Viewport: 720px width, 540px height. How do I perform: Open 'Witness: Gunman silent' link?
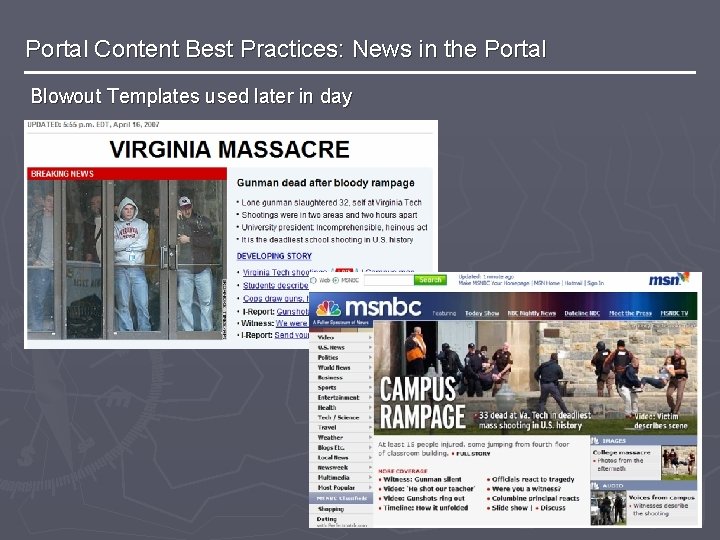(x=422, y=479)
